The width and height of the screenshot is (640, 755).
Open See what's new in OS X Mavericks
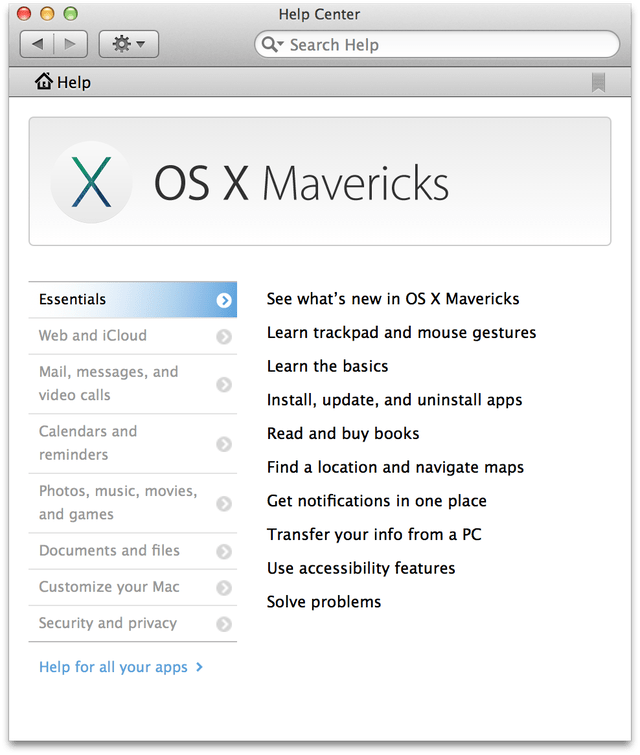[393, 299]
